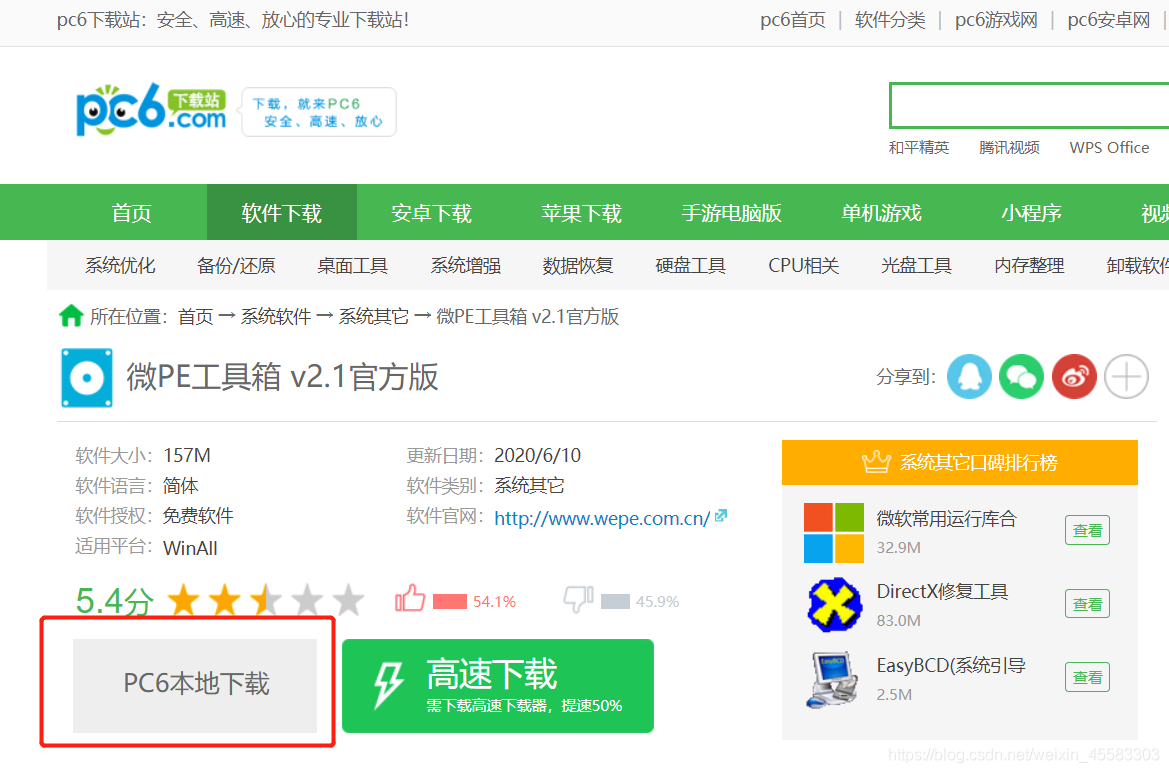This screenshot has width=1169, height=773.
Task: Click the 微PE工具箱 v2.1官方版 heading
Action: click(x=283, y=377)
